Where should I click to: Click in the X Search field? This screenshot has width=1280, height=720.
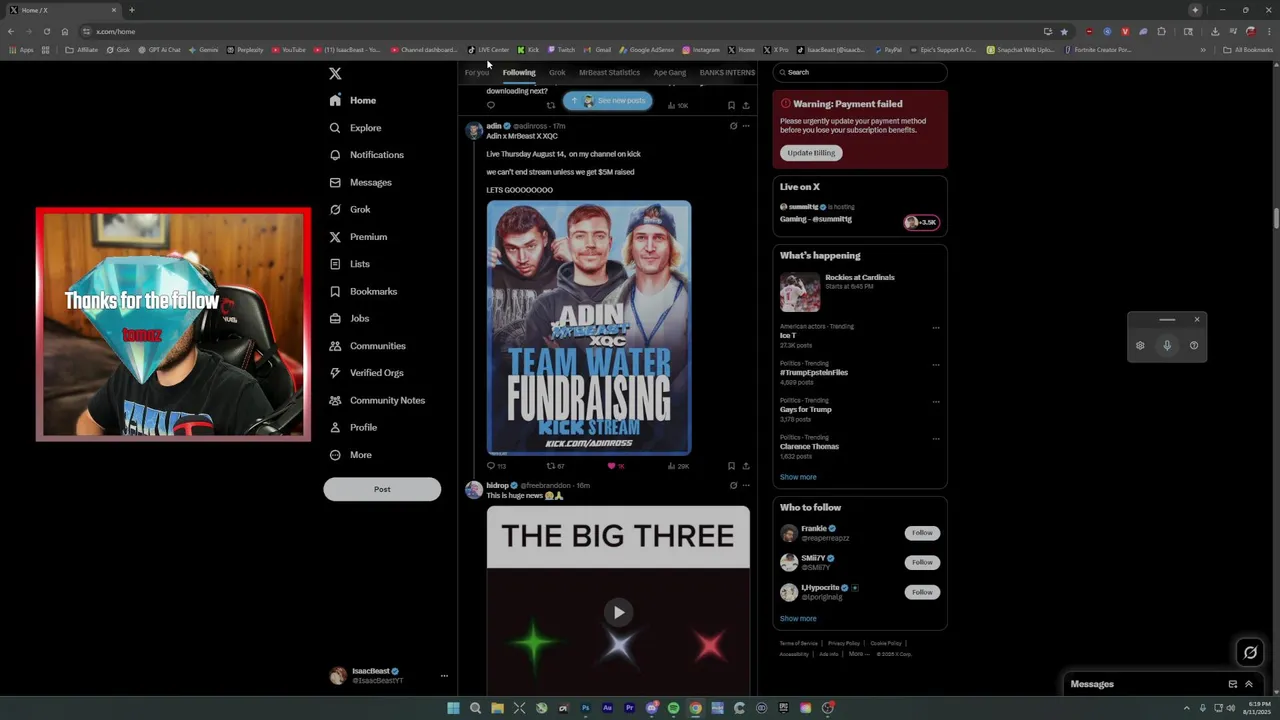(x=860, y=72)
